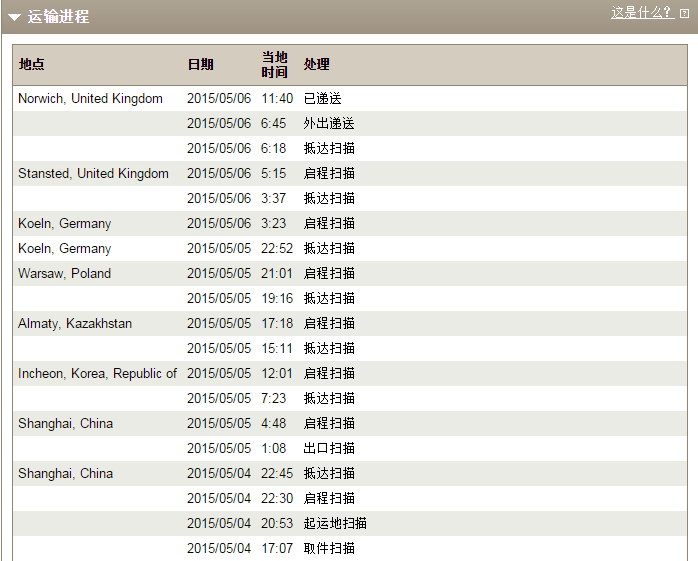Select the Norwich, United Kingdom location
The height and width of the screenshot is (561, 698).
coord(90,99)
